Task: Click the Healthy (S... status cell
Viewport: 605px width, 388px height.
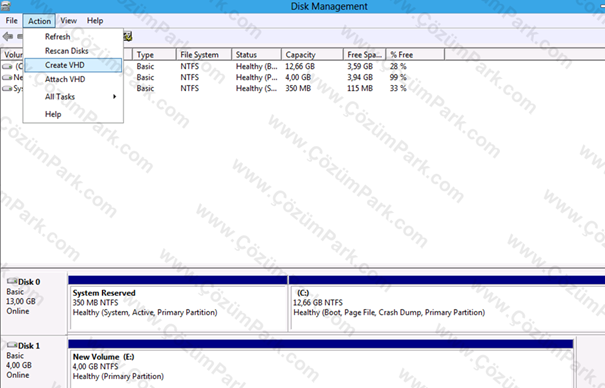Action: [257, 89]
